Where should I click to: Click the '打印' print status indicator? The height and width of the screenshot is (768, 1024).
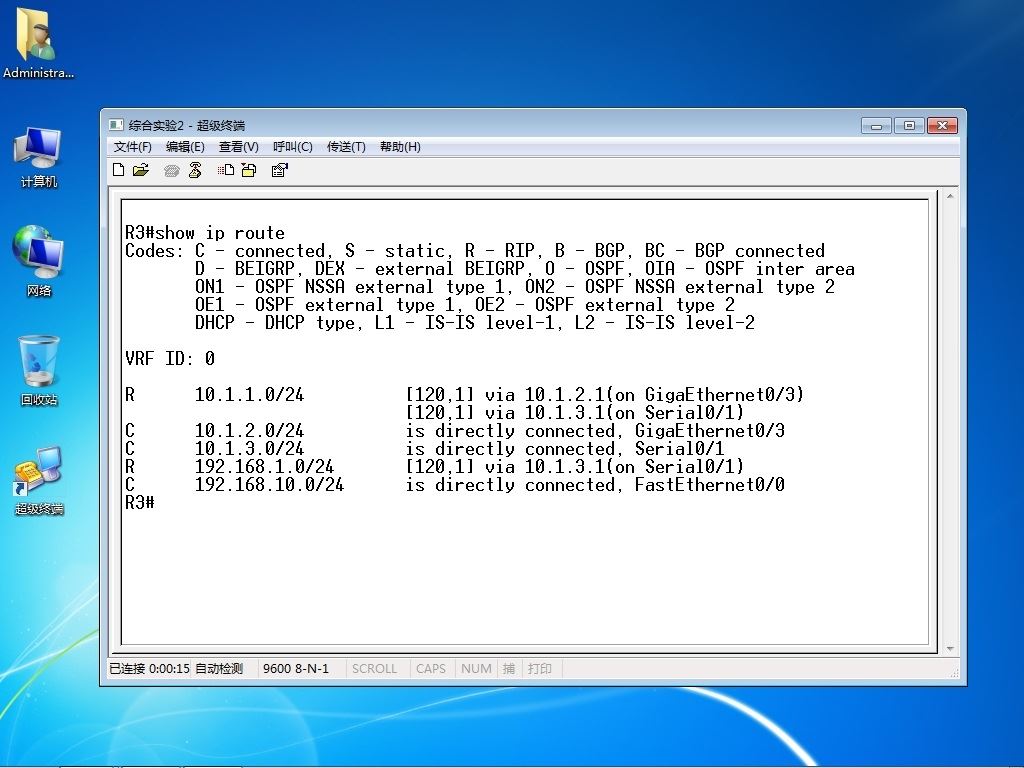pos(539,669)
